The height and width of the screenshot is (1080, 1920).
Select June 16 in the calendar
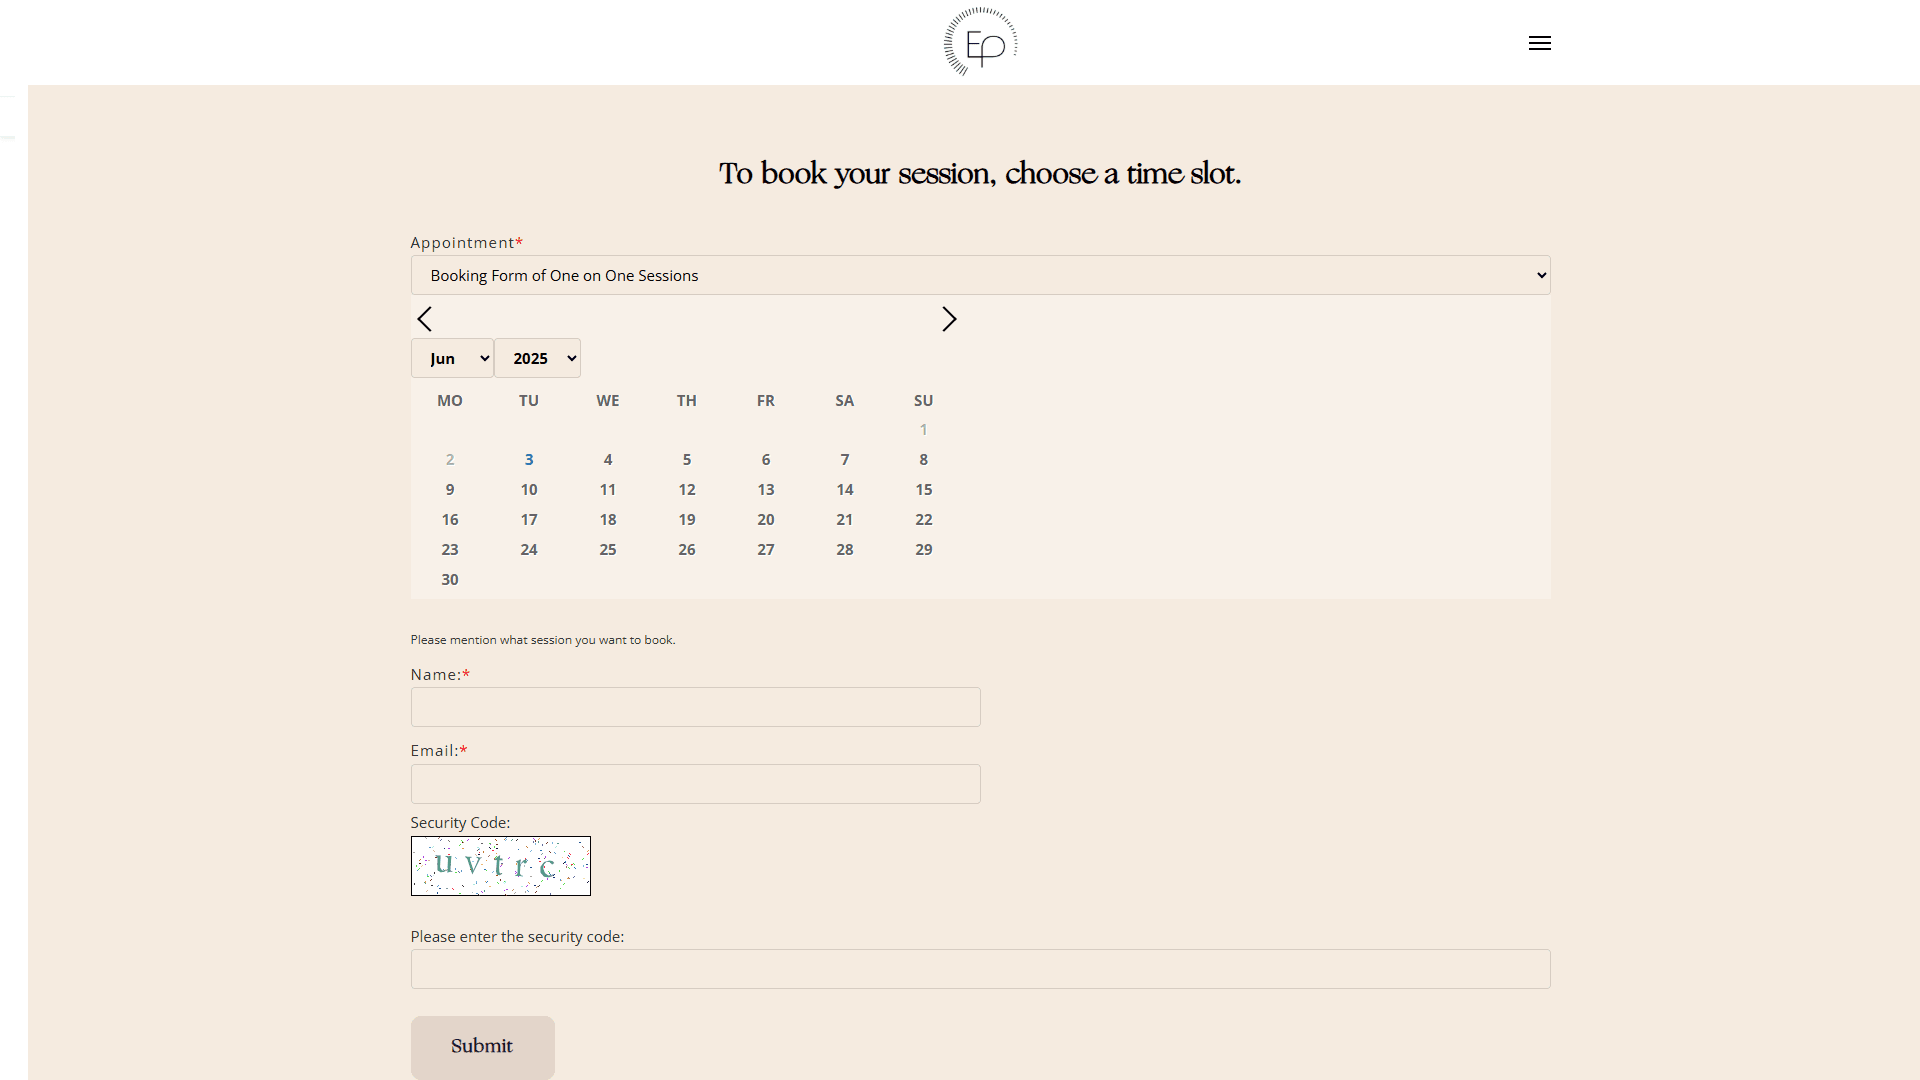(450, 519)
